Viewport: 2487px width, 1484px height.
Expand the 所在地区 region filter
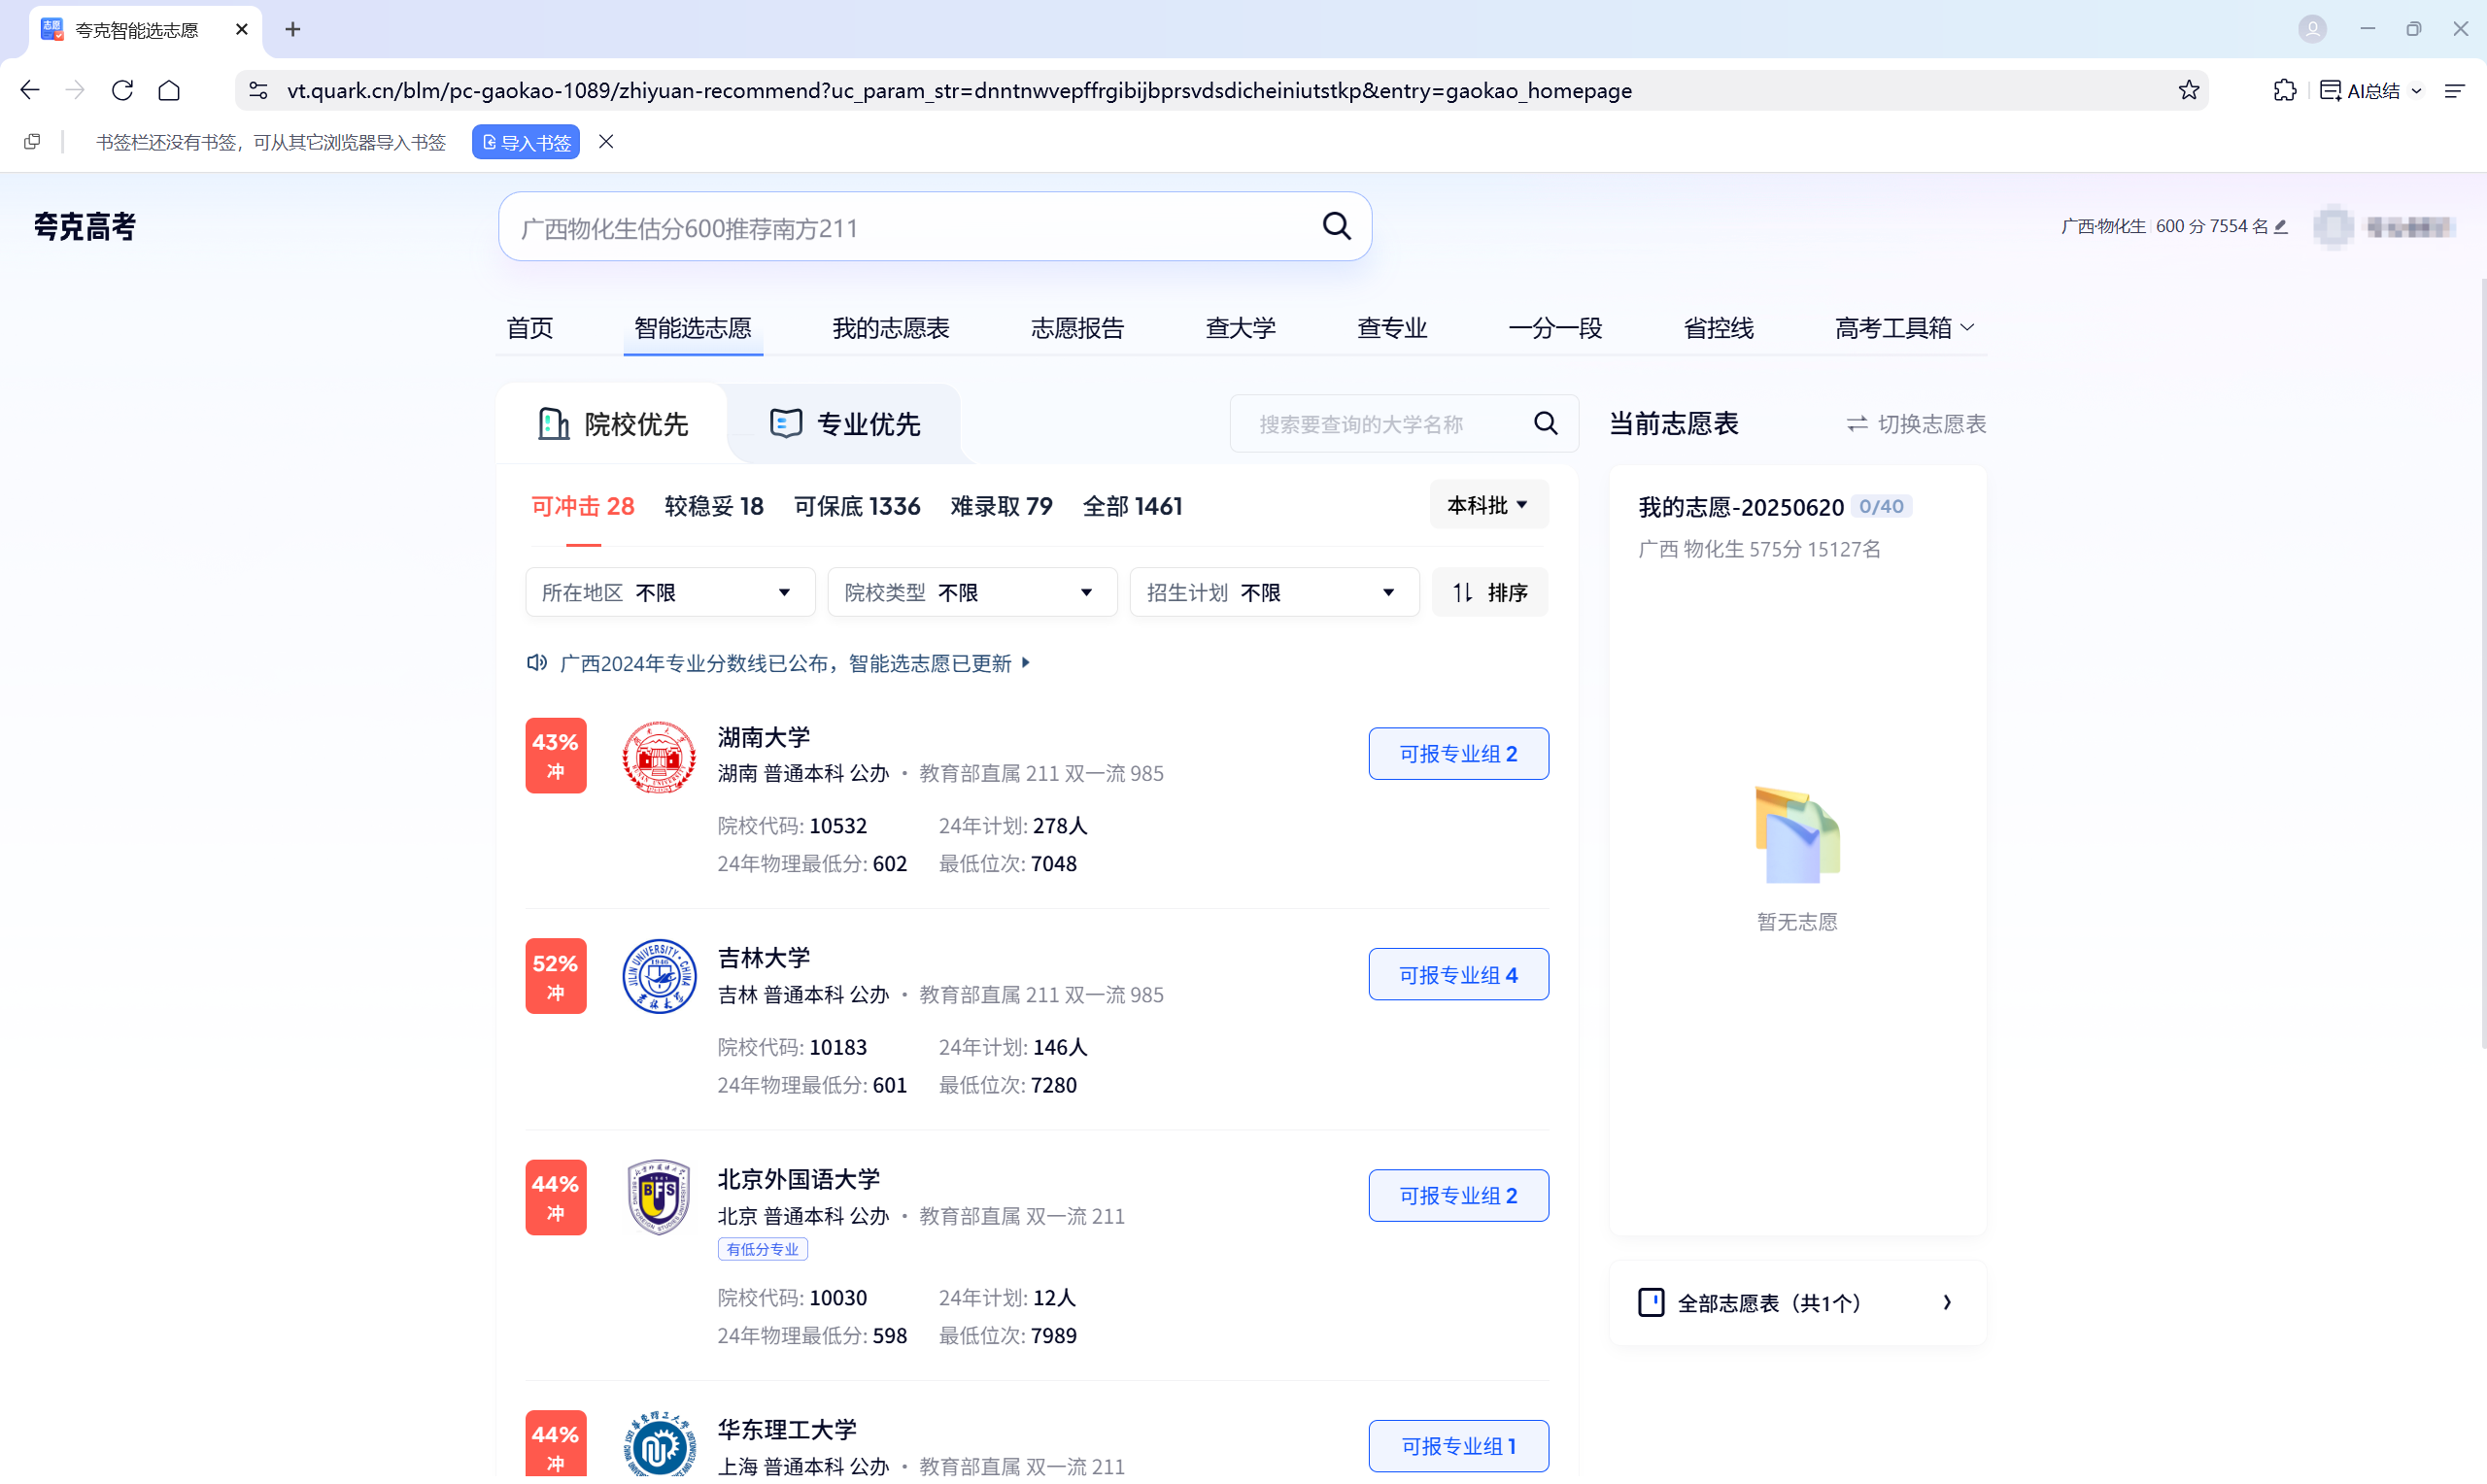pos(668,591)
